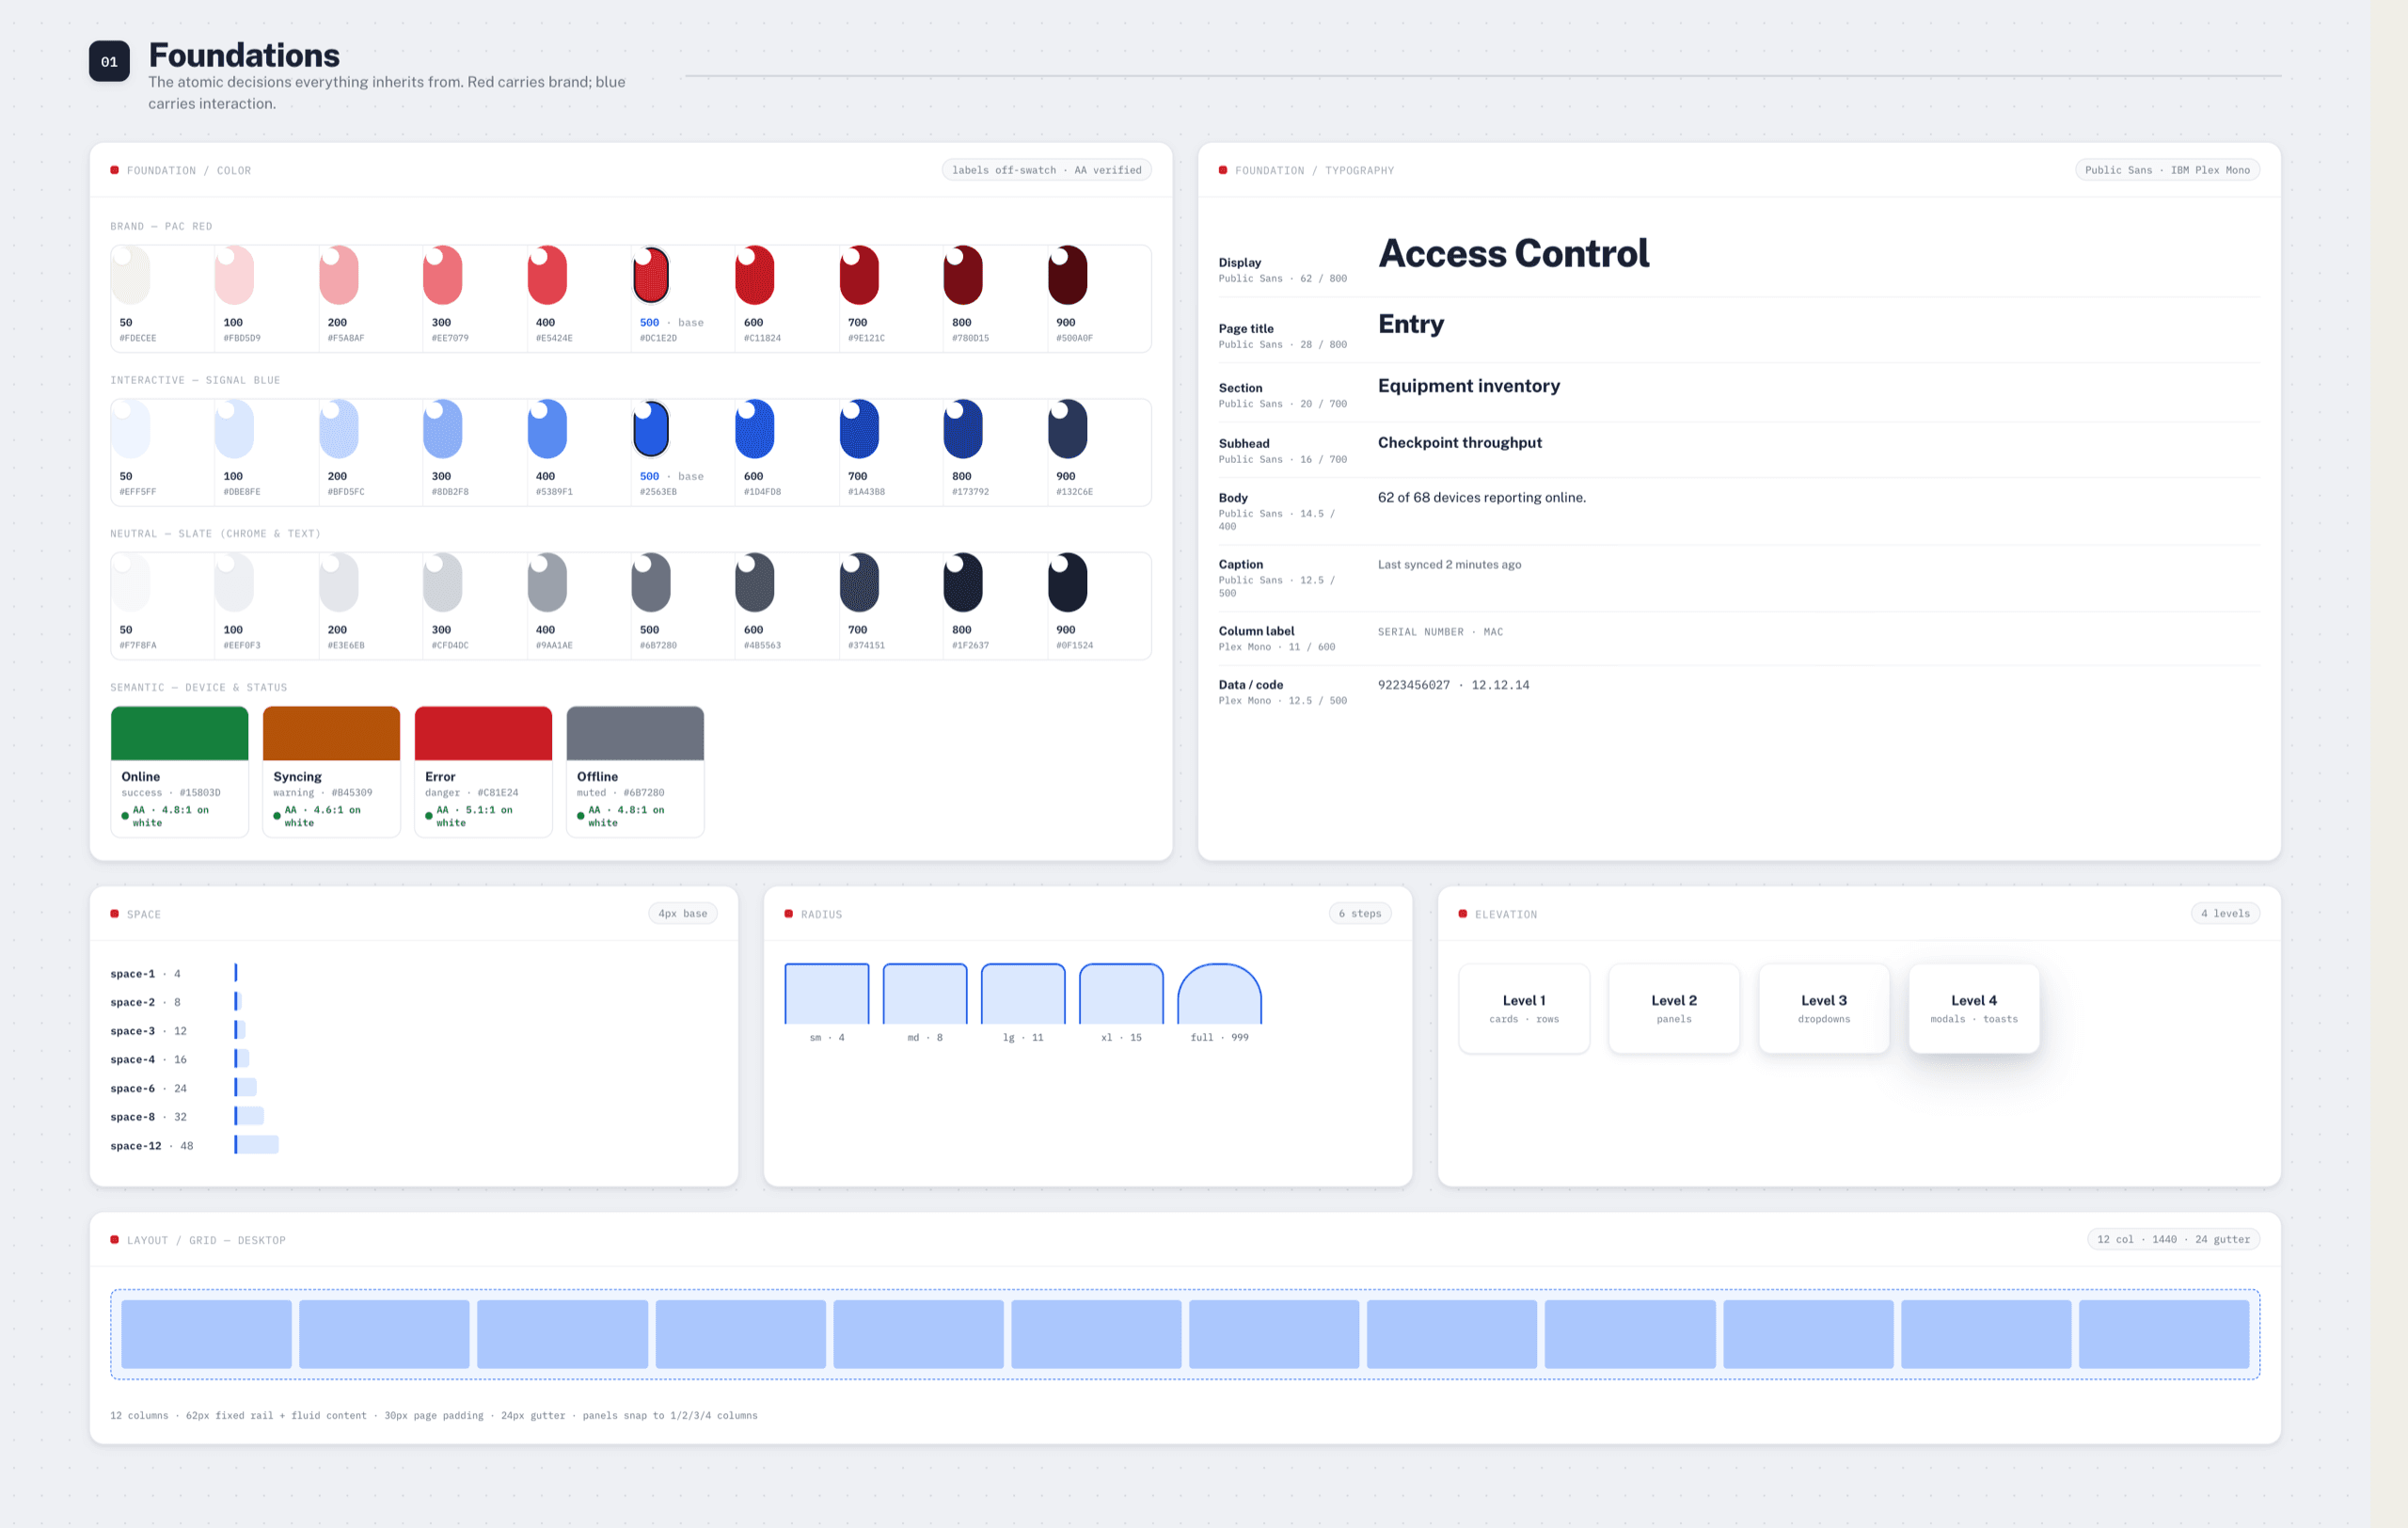Image resolution: width=2408 pixels, height=1528 pixels.
Task: Choose the Signal Blue 900 swatch
Action: (1067, 429)
